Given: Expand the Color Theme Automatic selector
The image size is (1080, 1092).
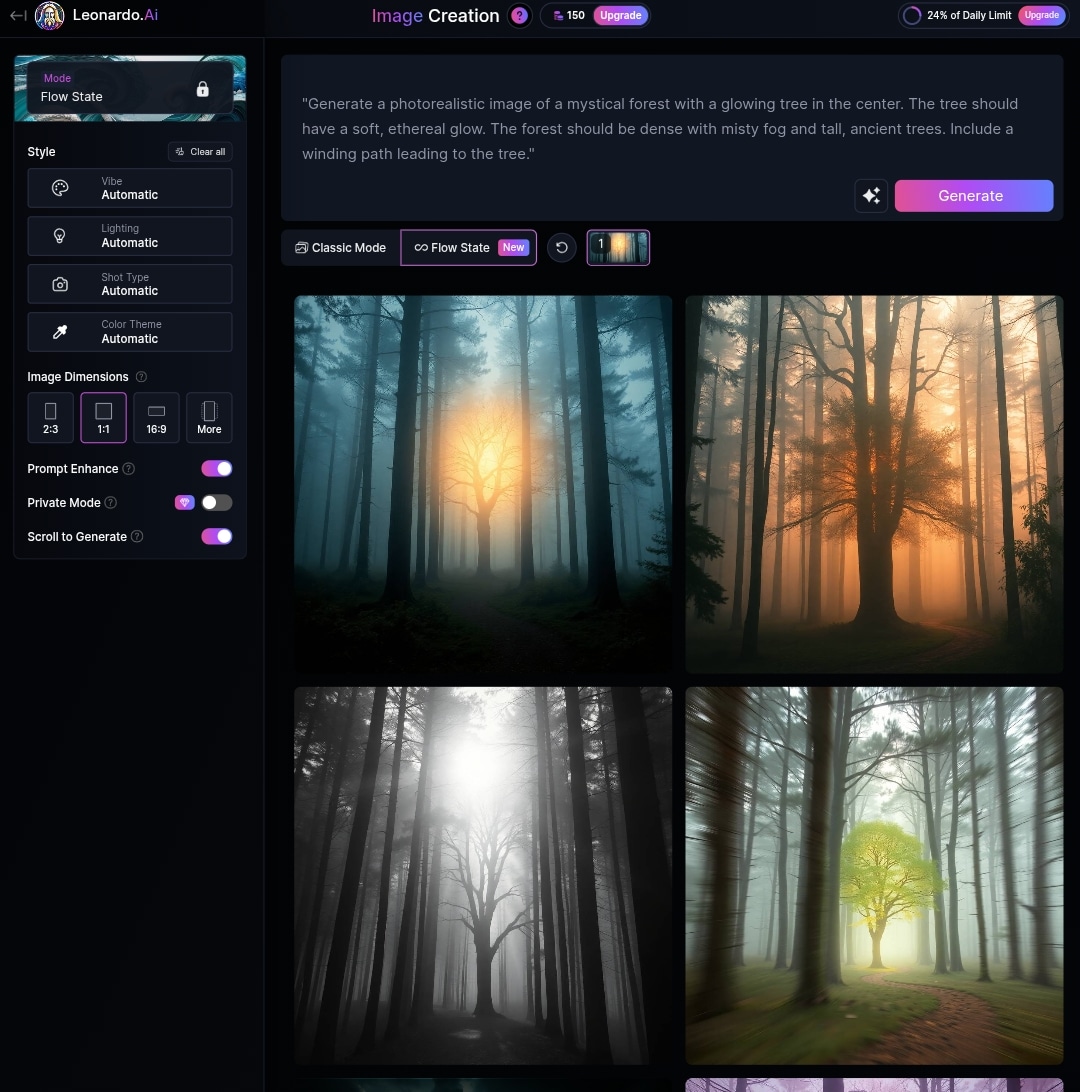Looking at the screenshot, I should click(x=130, y=332).
